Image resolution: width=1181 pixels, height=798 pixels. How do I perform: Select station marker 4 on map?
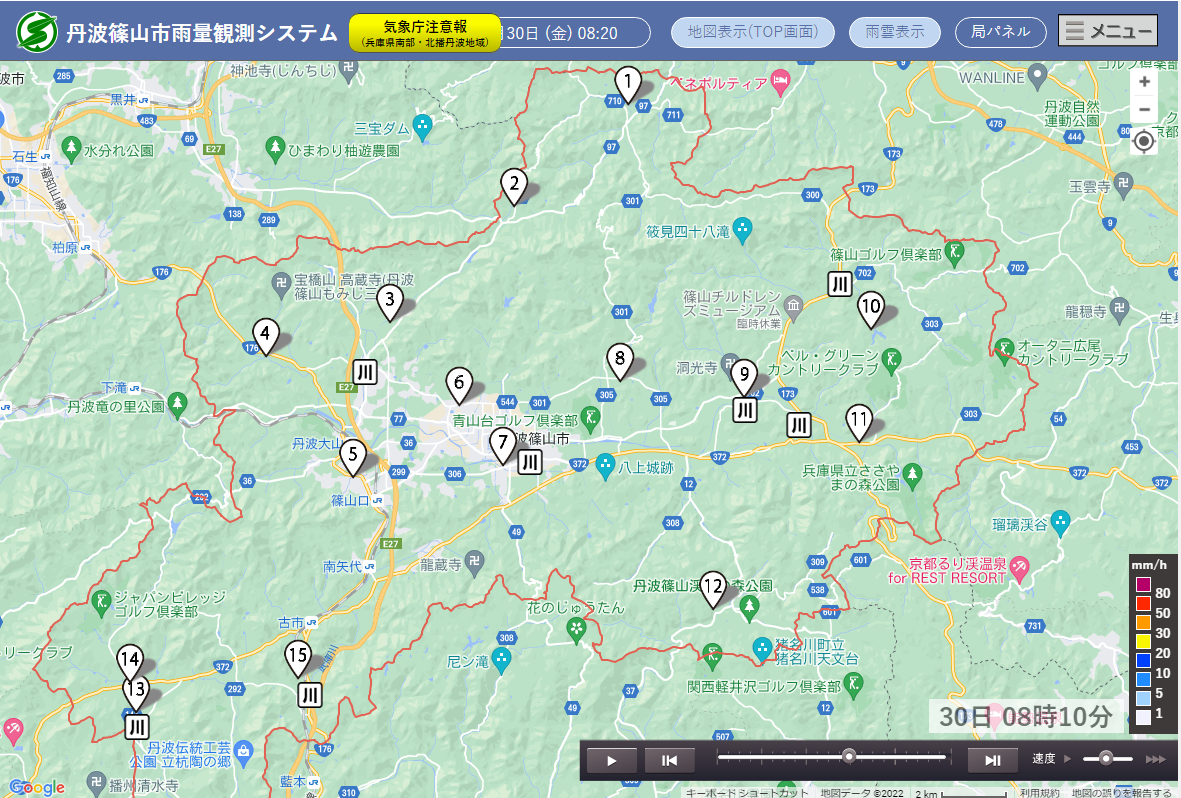265,335
